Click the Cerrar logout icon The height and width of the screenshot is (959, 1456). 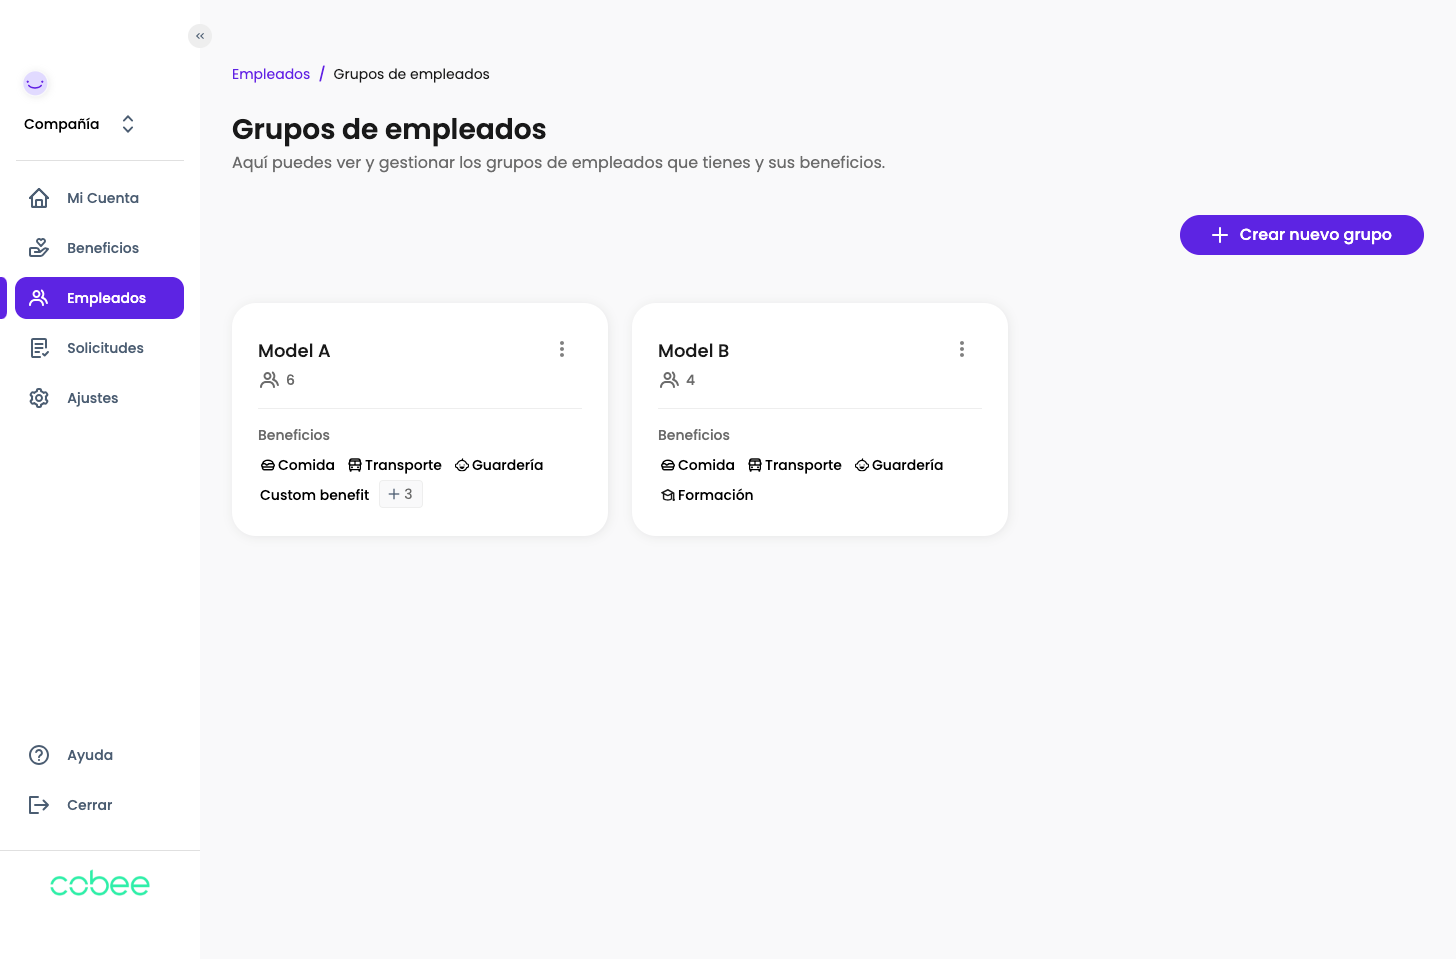click(x=39, y=805)
